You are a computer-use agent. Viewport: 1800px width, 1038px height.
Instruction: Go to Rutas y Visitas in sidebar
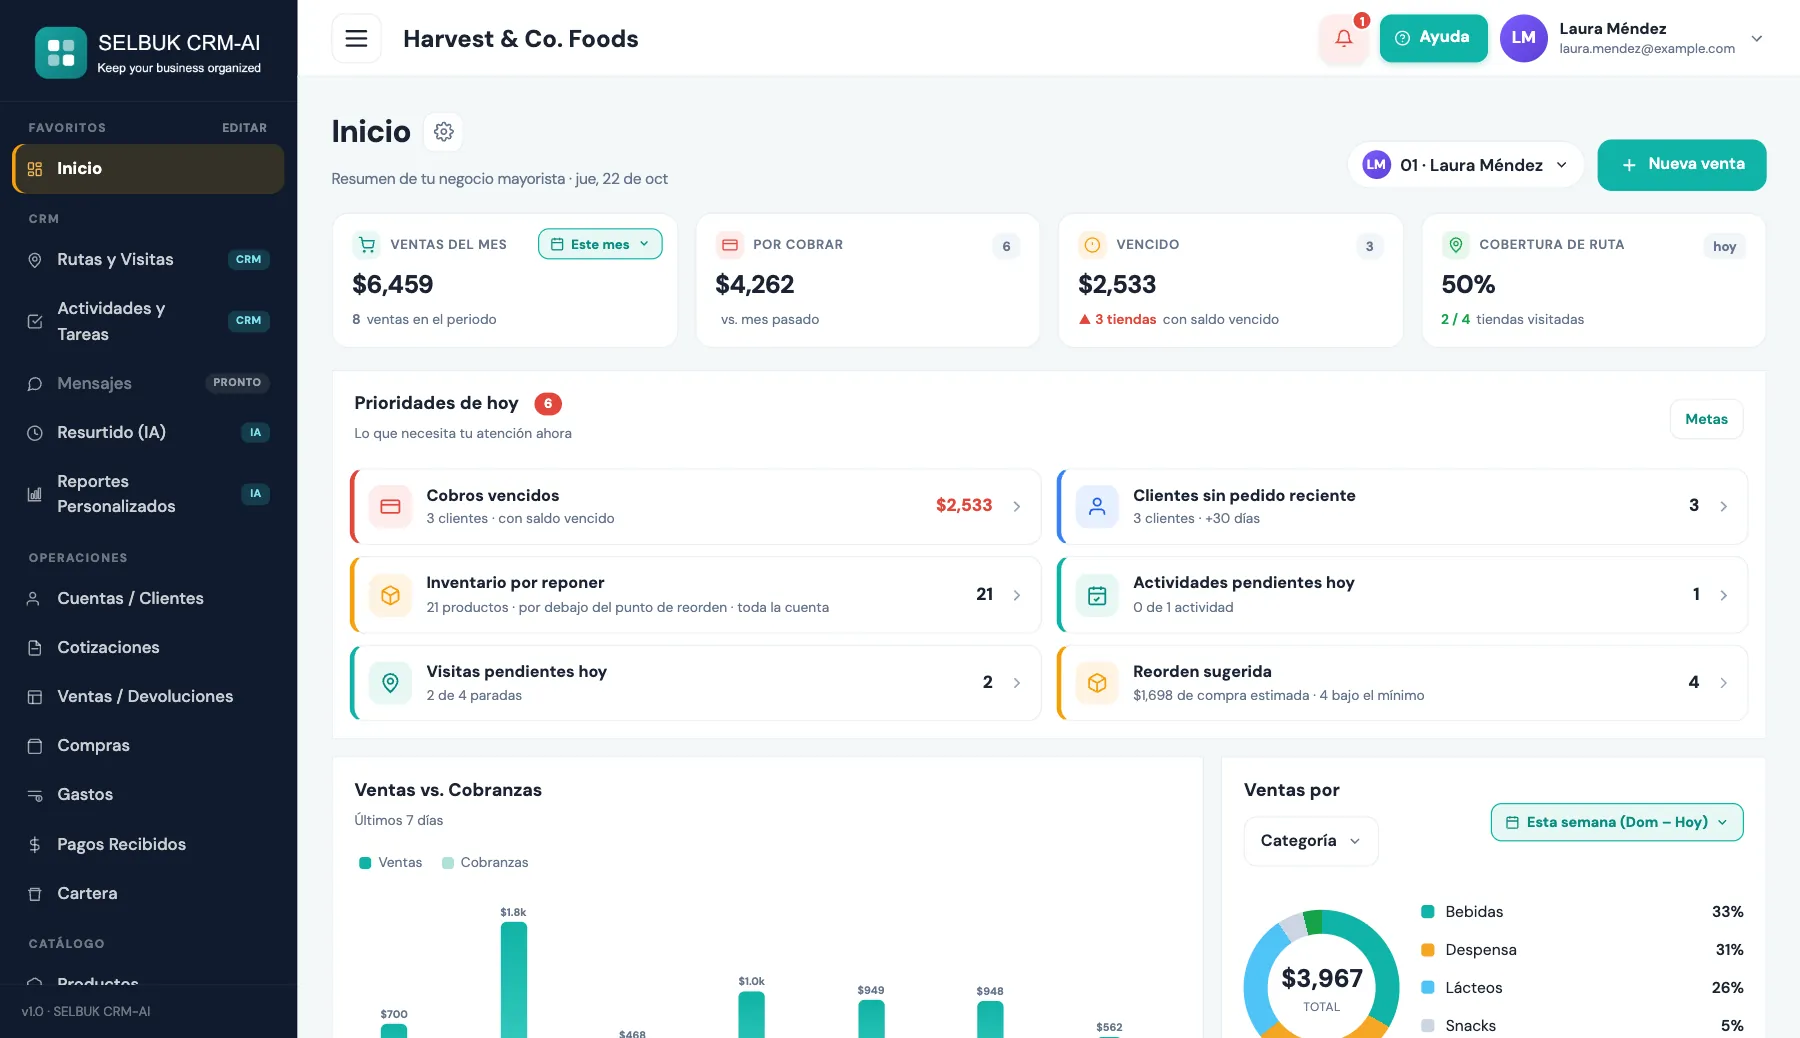pyautogui.click(x=148, y=260)
